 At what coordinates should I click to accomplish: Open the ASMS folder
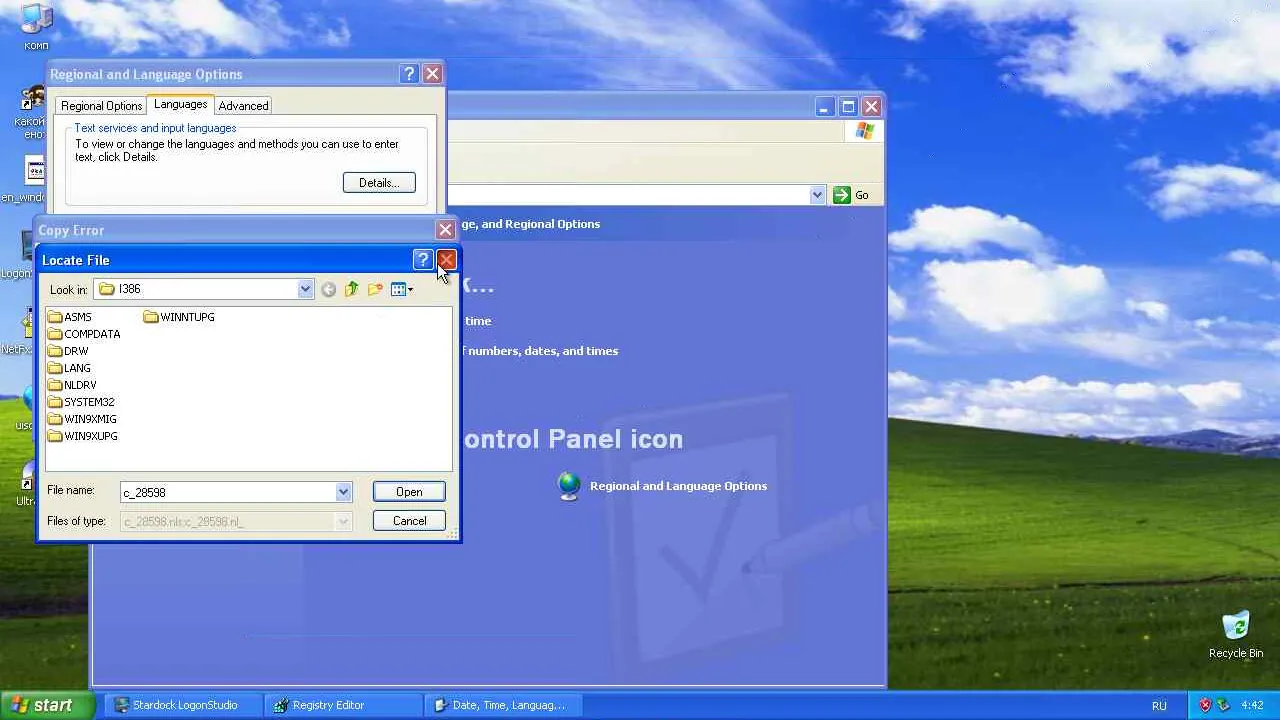coord(69,317)
